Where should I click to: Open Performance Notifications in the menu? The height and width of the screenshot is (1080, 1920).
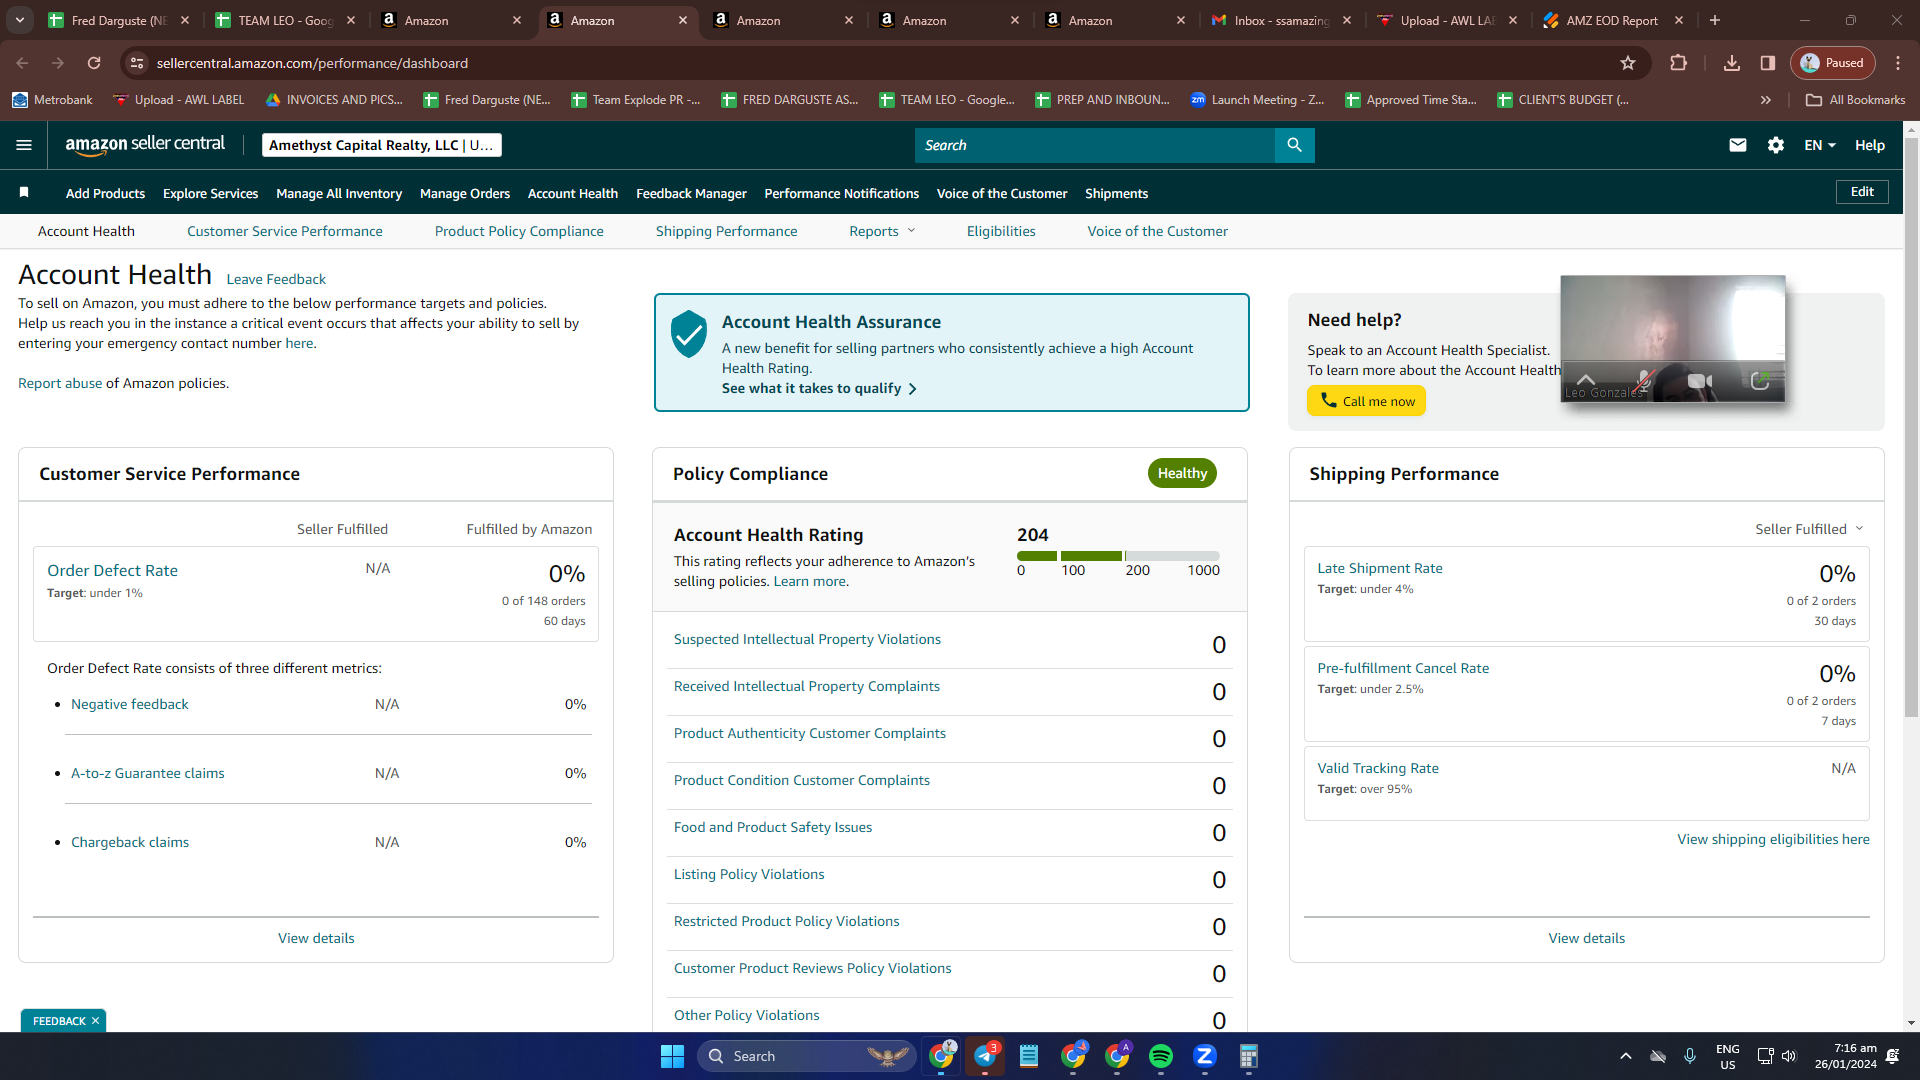pyautogui.click(x=842, y=193)
